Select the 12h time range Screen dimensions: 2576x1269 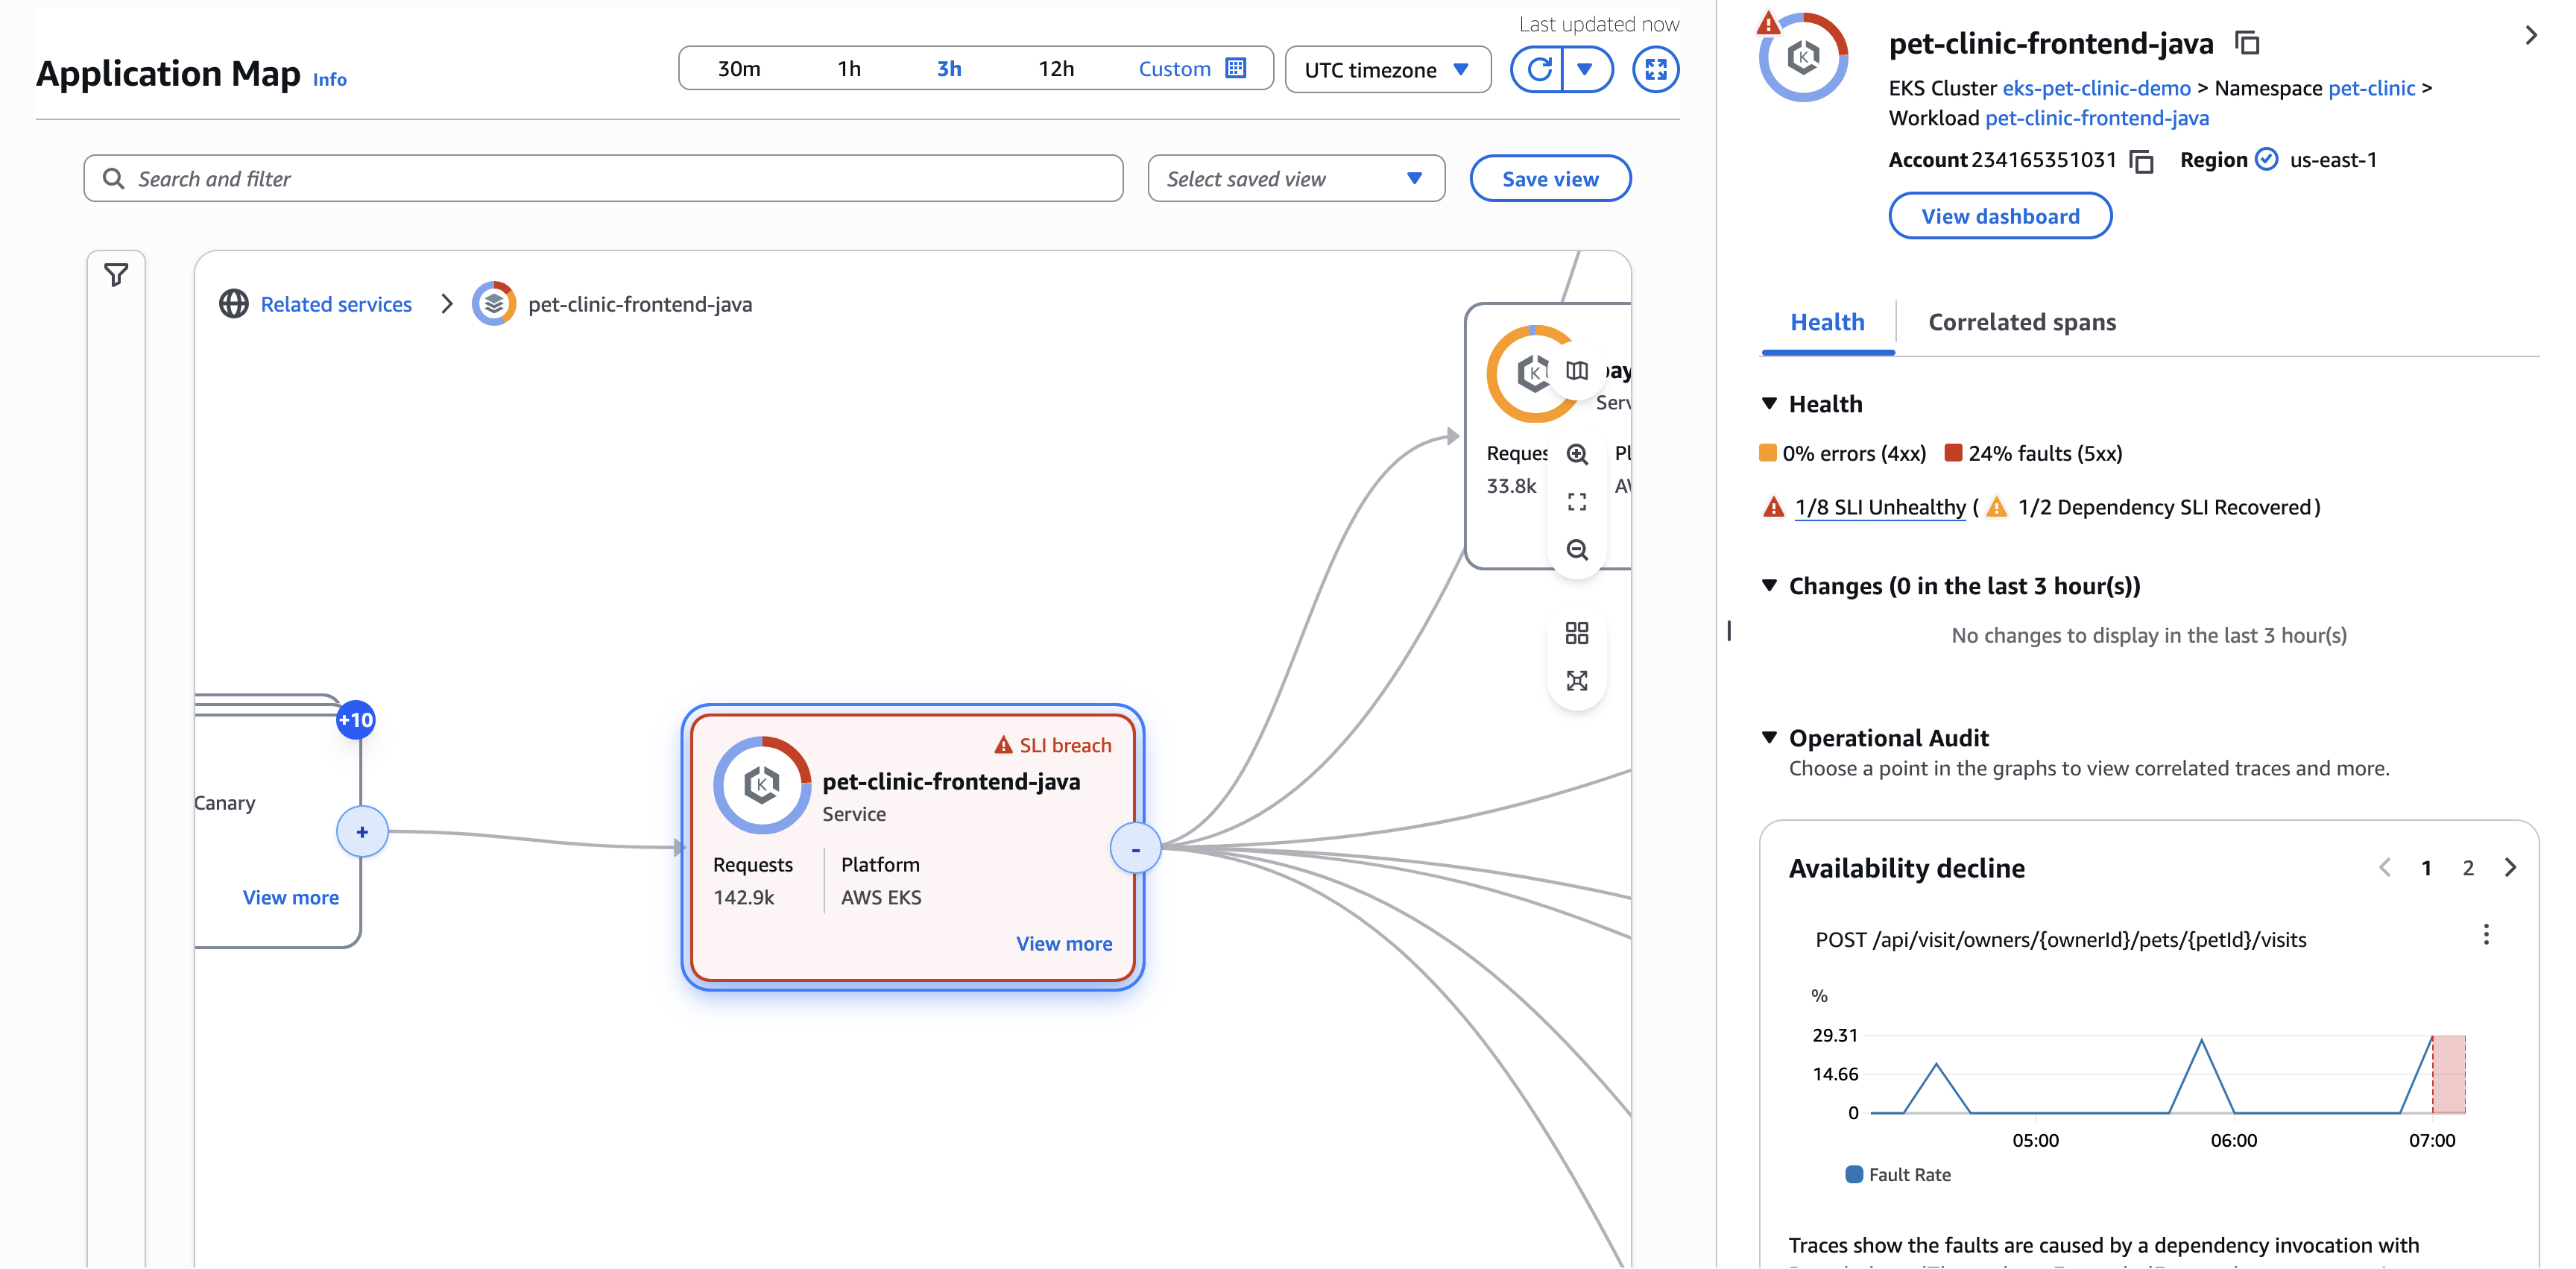[1056, 68]
